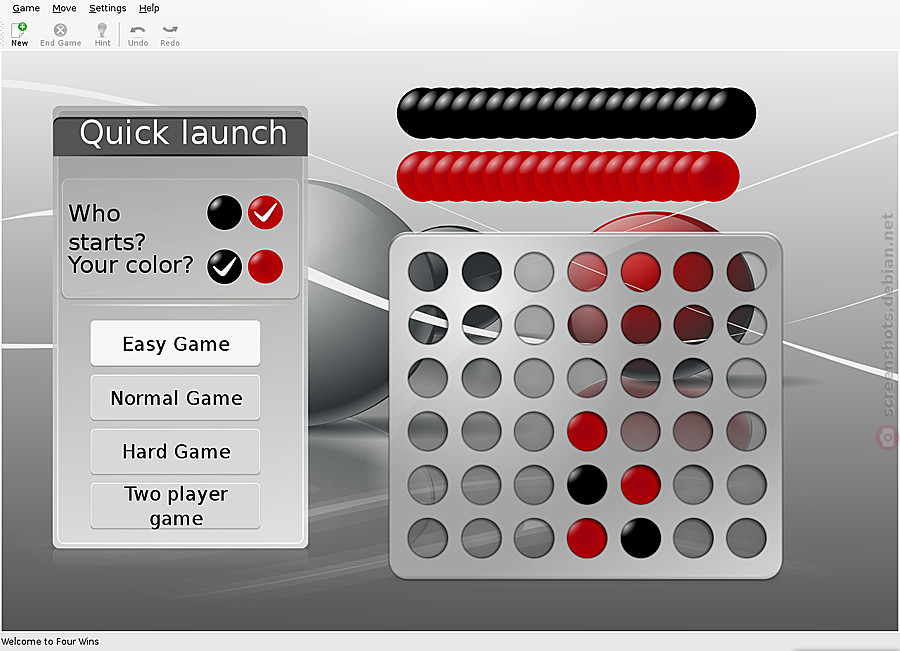The image size is (900, 651).
Task: Start a Two player game
Action: click(x=176, y=506)
